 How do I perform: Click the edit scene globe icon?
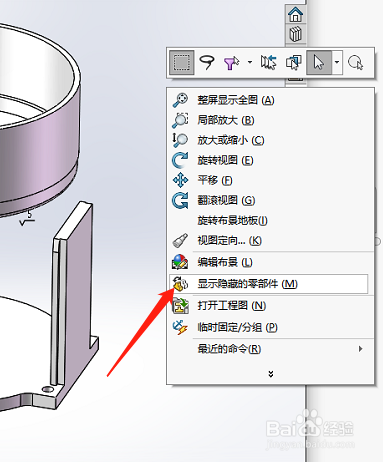[x=180, y=262]
